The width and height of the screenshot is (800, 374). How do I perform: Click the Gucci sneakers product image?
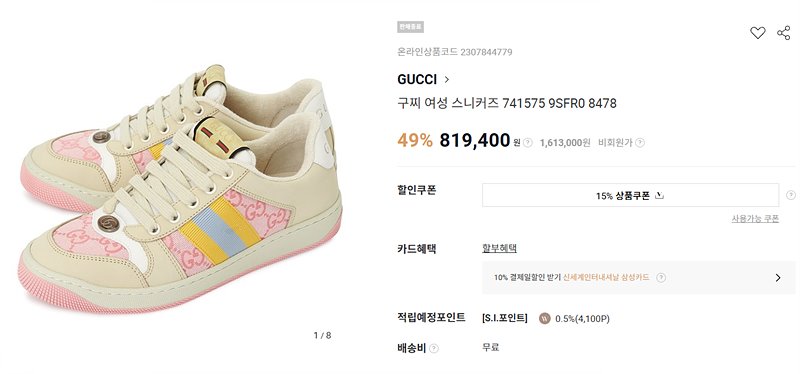(x=180, y=189)
